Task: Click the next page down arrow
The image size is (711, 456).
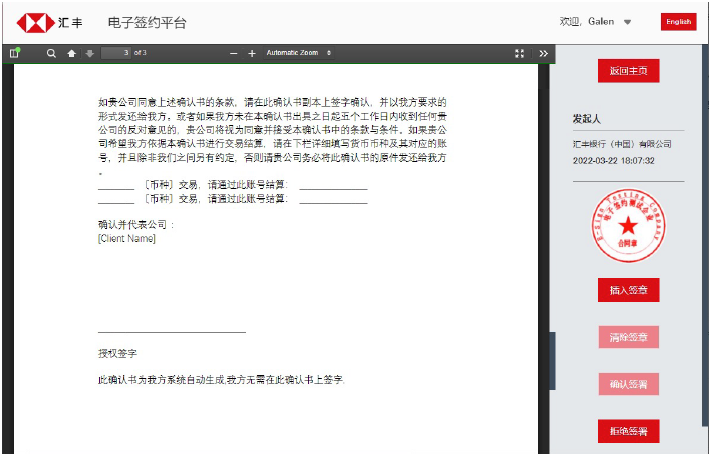Action: (89, 53)
